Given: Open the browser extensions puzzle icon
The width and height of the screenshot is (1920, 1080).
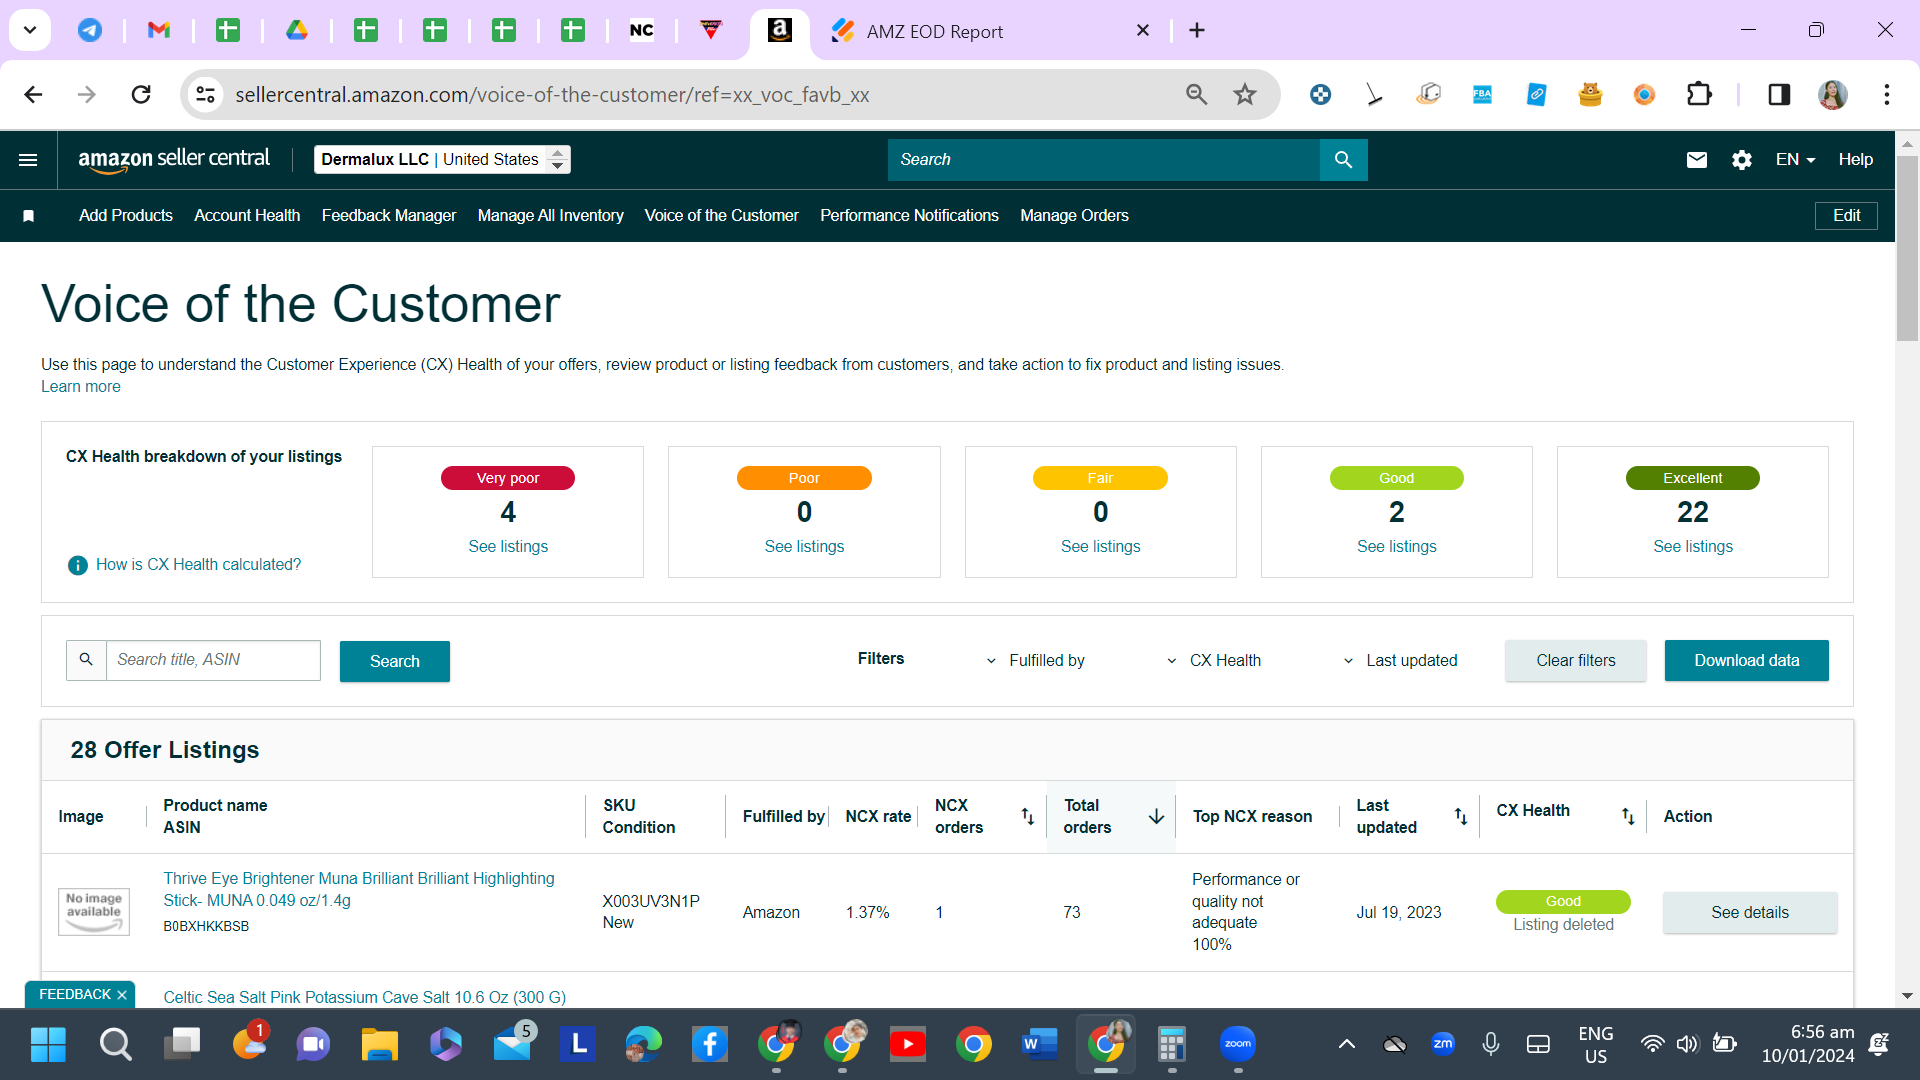Looking at the screenshot, I should click(1699, 95).
